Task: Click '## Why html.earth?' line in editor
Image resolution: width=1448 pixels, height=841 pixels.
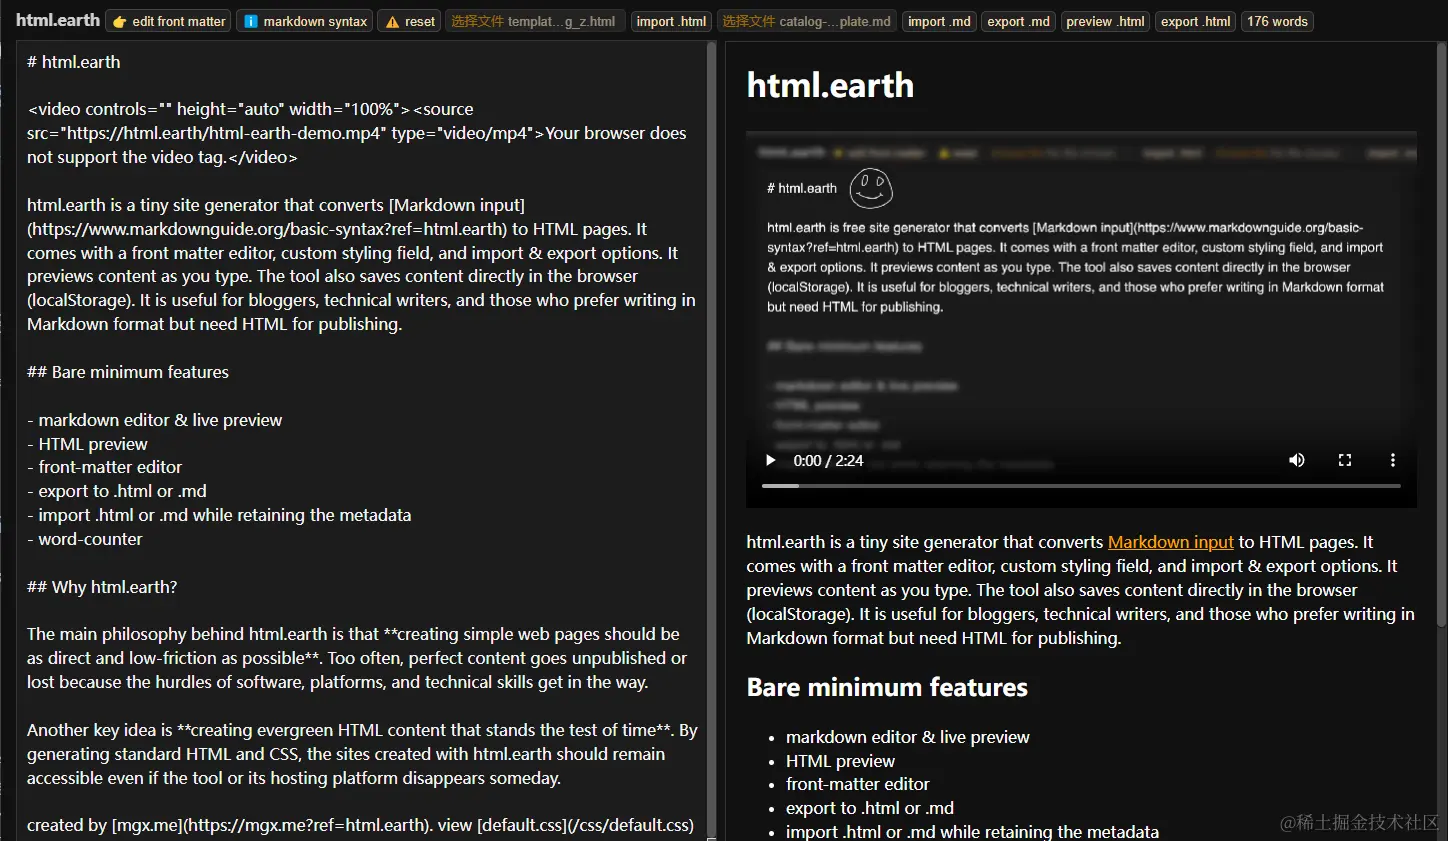Action: pyautogui.click(x=102, y=587)
